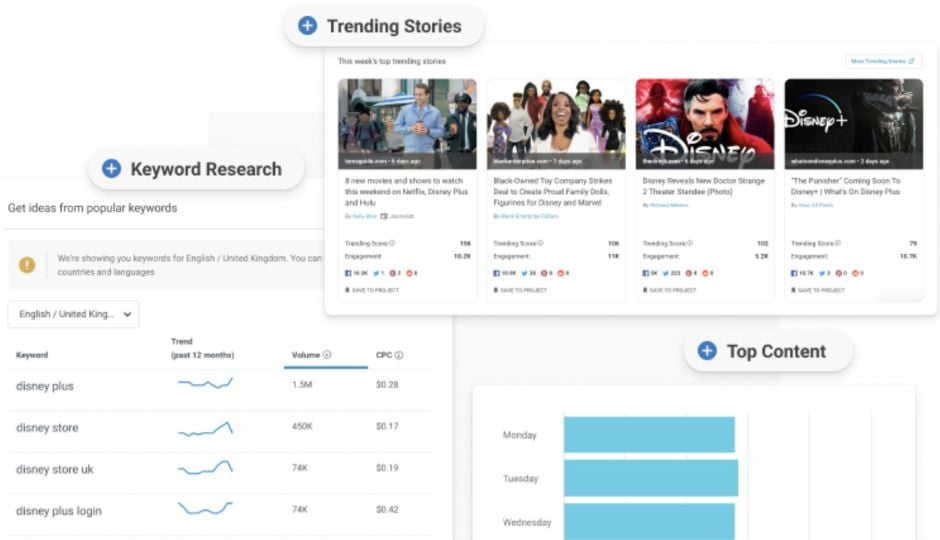Click Trending Score info icon on Doctor Strange story

pos(690,243)
